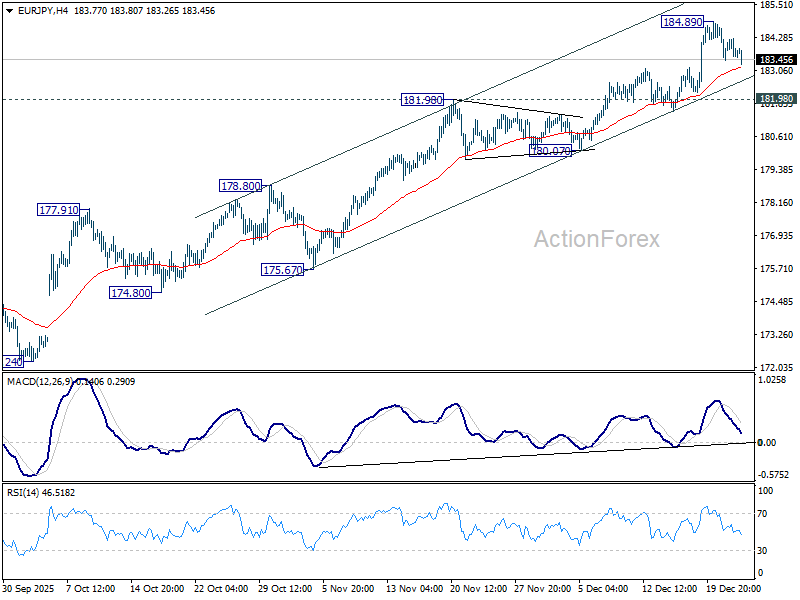The image size is (800, 600).
Task: Select the 180.07 consolidation price box
Action: pyautogui.click(x=548, y=150)
